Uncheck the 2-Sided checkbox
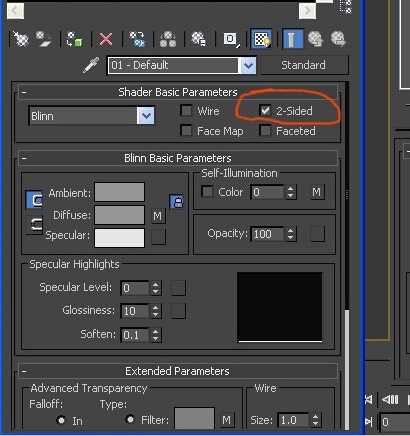The width and height of the screenshot is (410, 436). tap(265, 110)
